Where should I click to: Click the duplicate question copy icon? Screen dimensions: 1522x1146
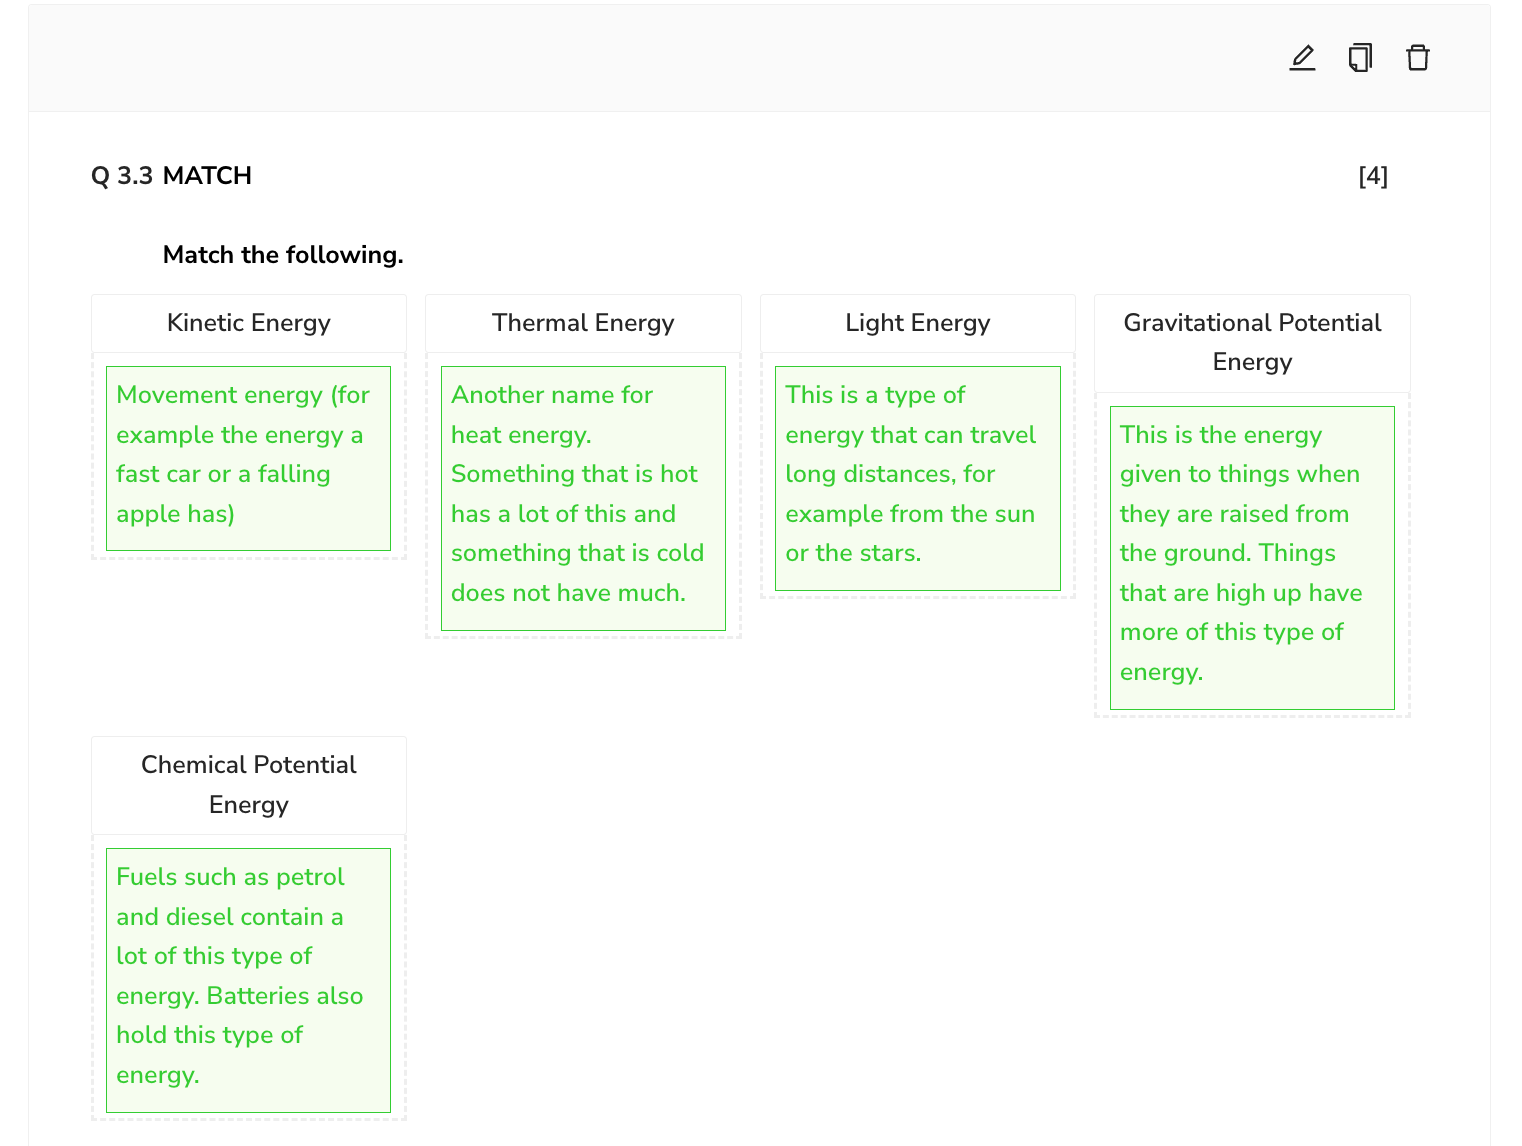pyautogui.click(x=1360, y=58)
